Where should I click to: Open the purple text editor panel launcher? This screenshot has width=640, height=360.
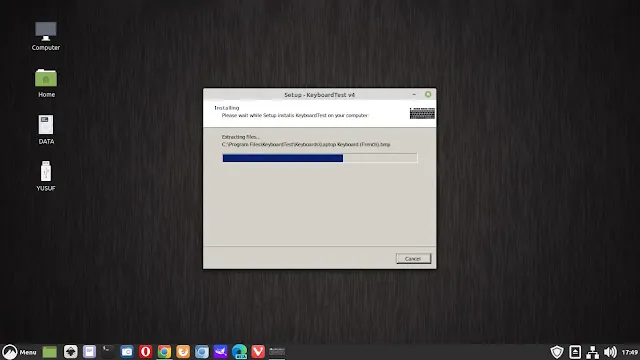click(89, 352)
